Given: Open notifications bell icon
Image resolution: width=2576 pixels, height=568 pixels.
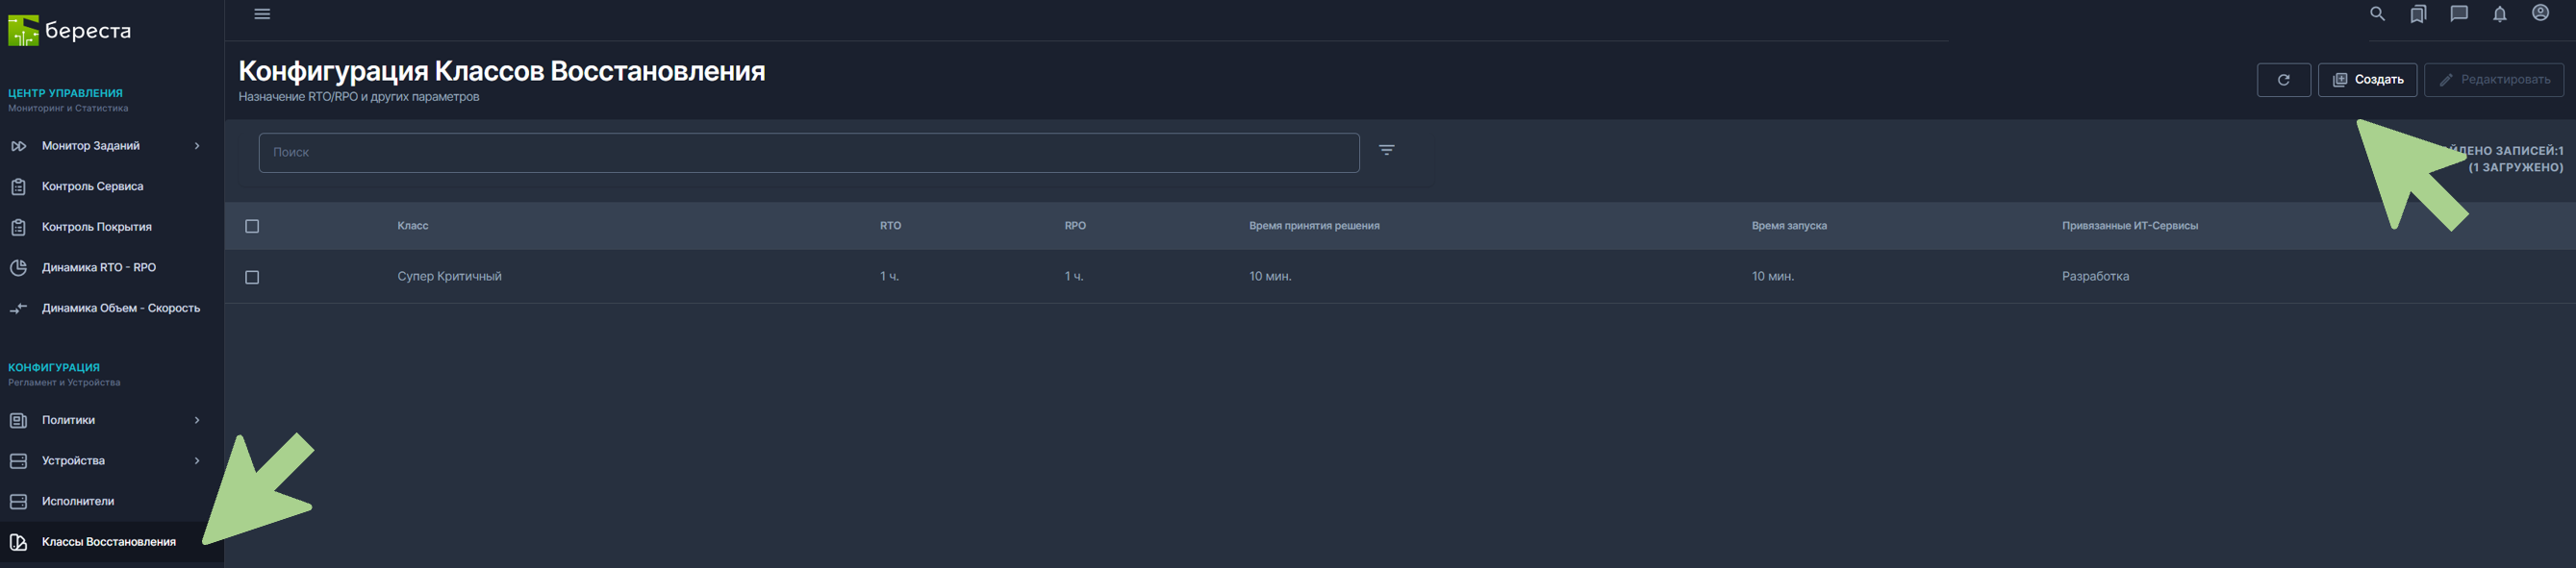Looking at the screenshot, I should (x=2499, y=14).
